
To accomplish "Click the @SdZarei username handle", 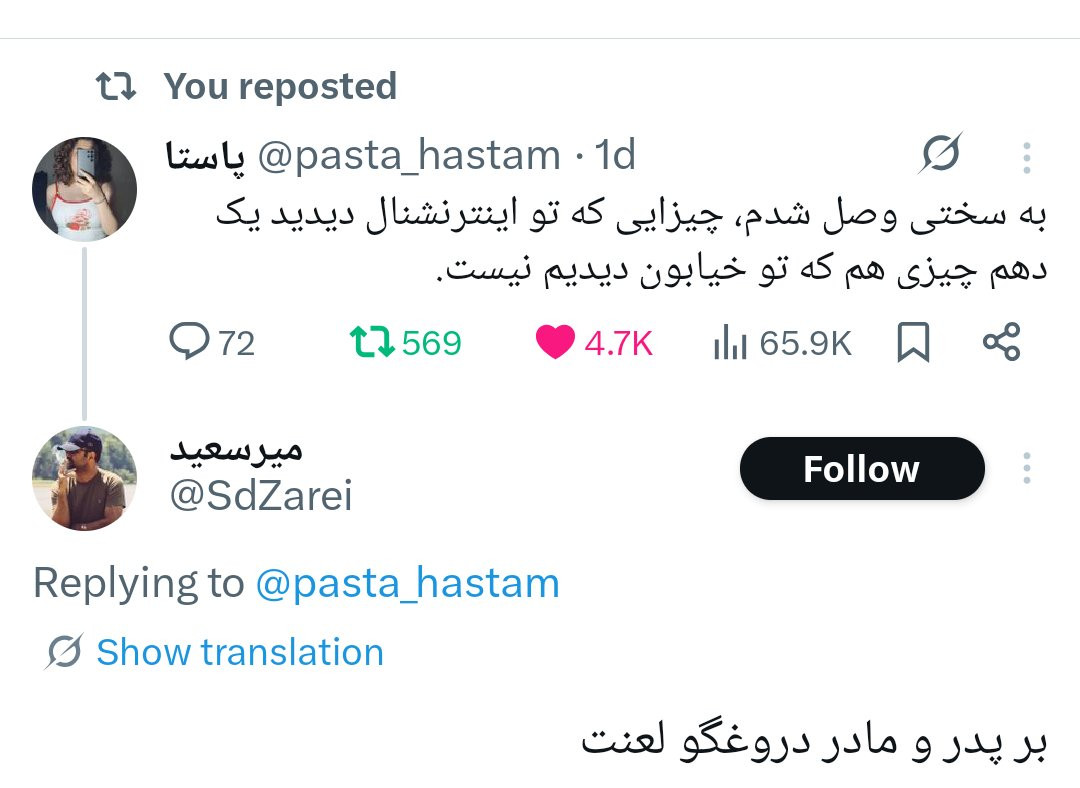I will tap(260, 495).
